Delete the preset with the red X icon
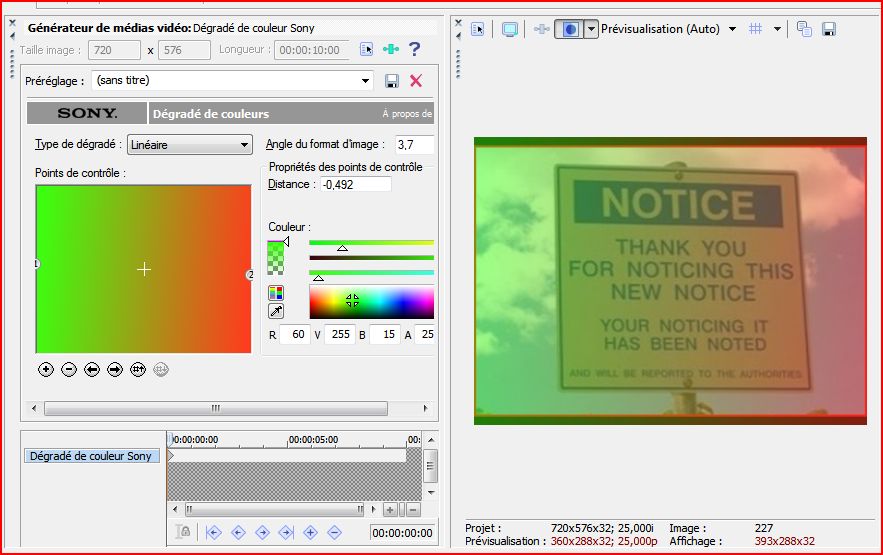This screenshot has height=555, width=883. 416,81
